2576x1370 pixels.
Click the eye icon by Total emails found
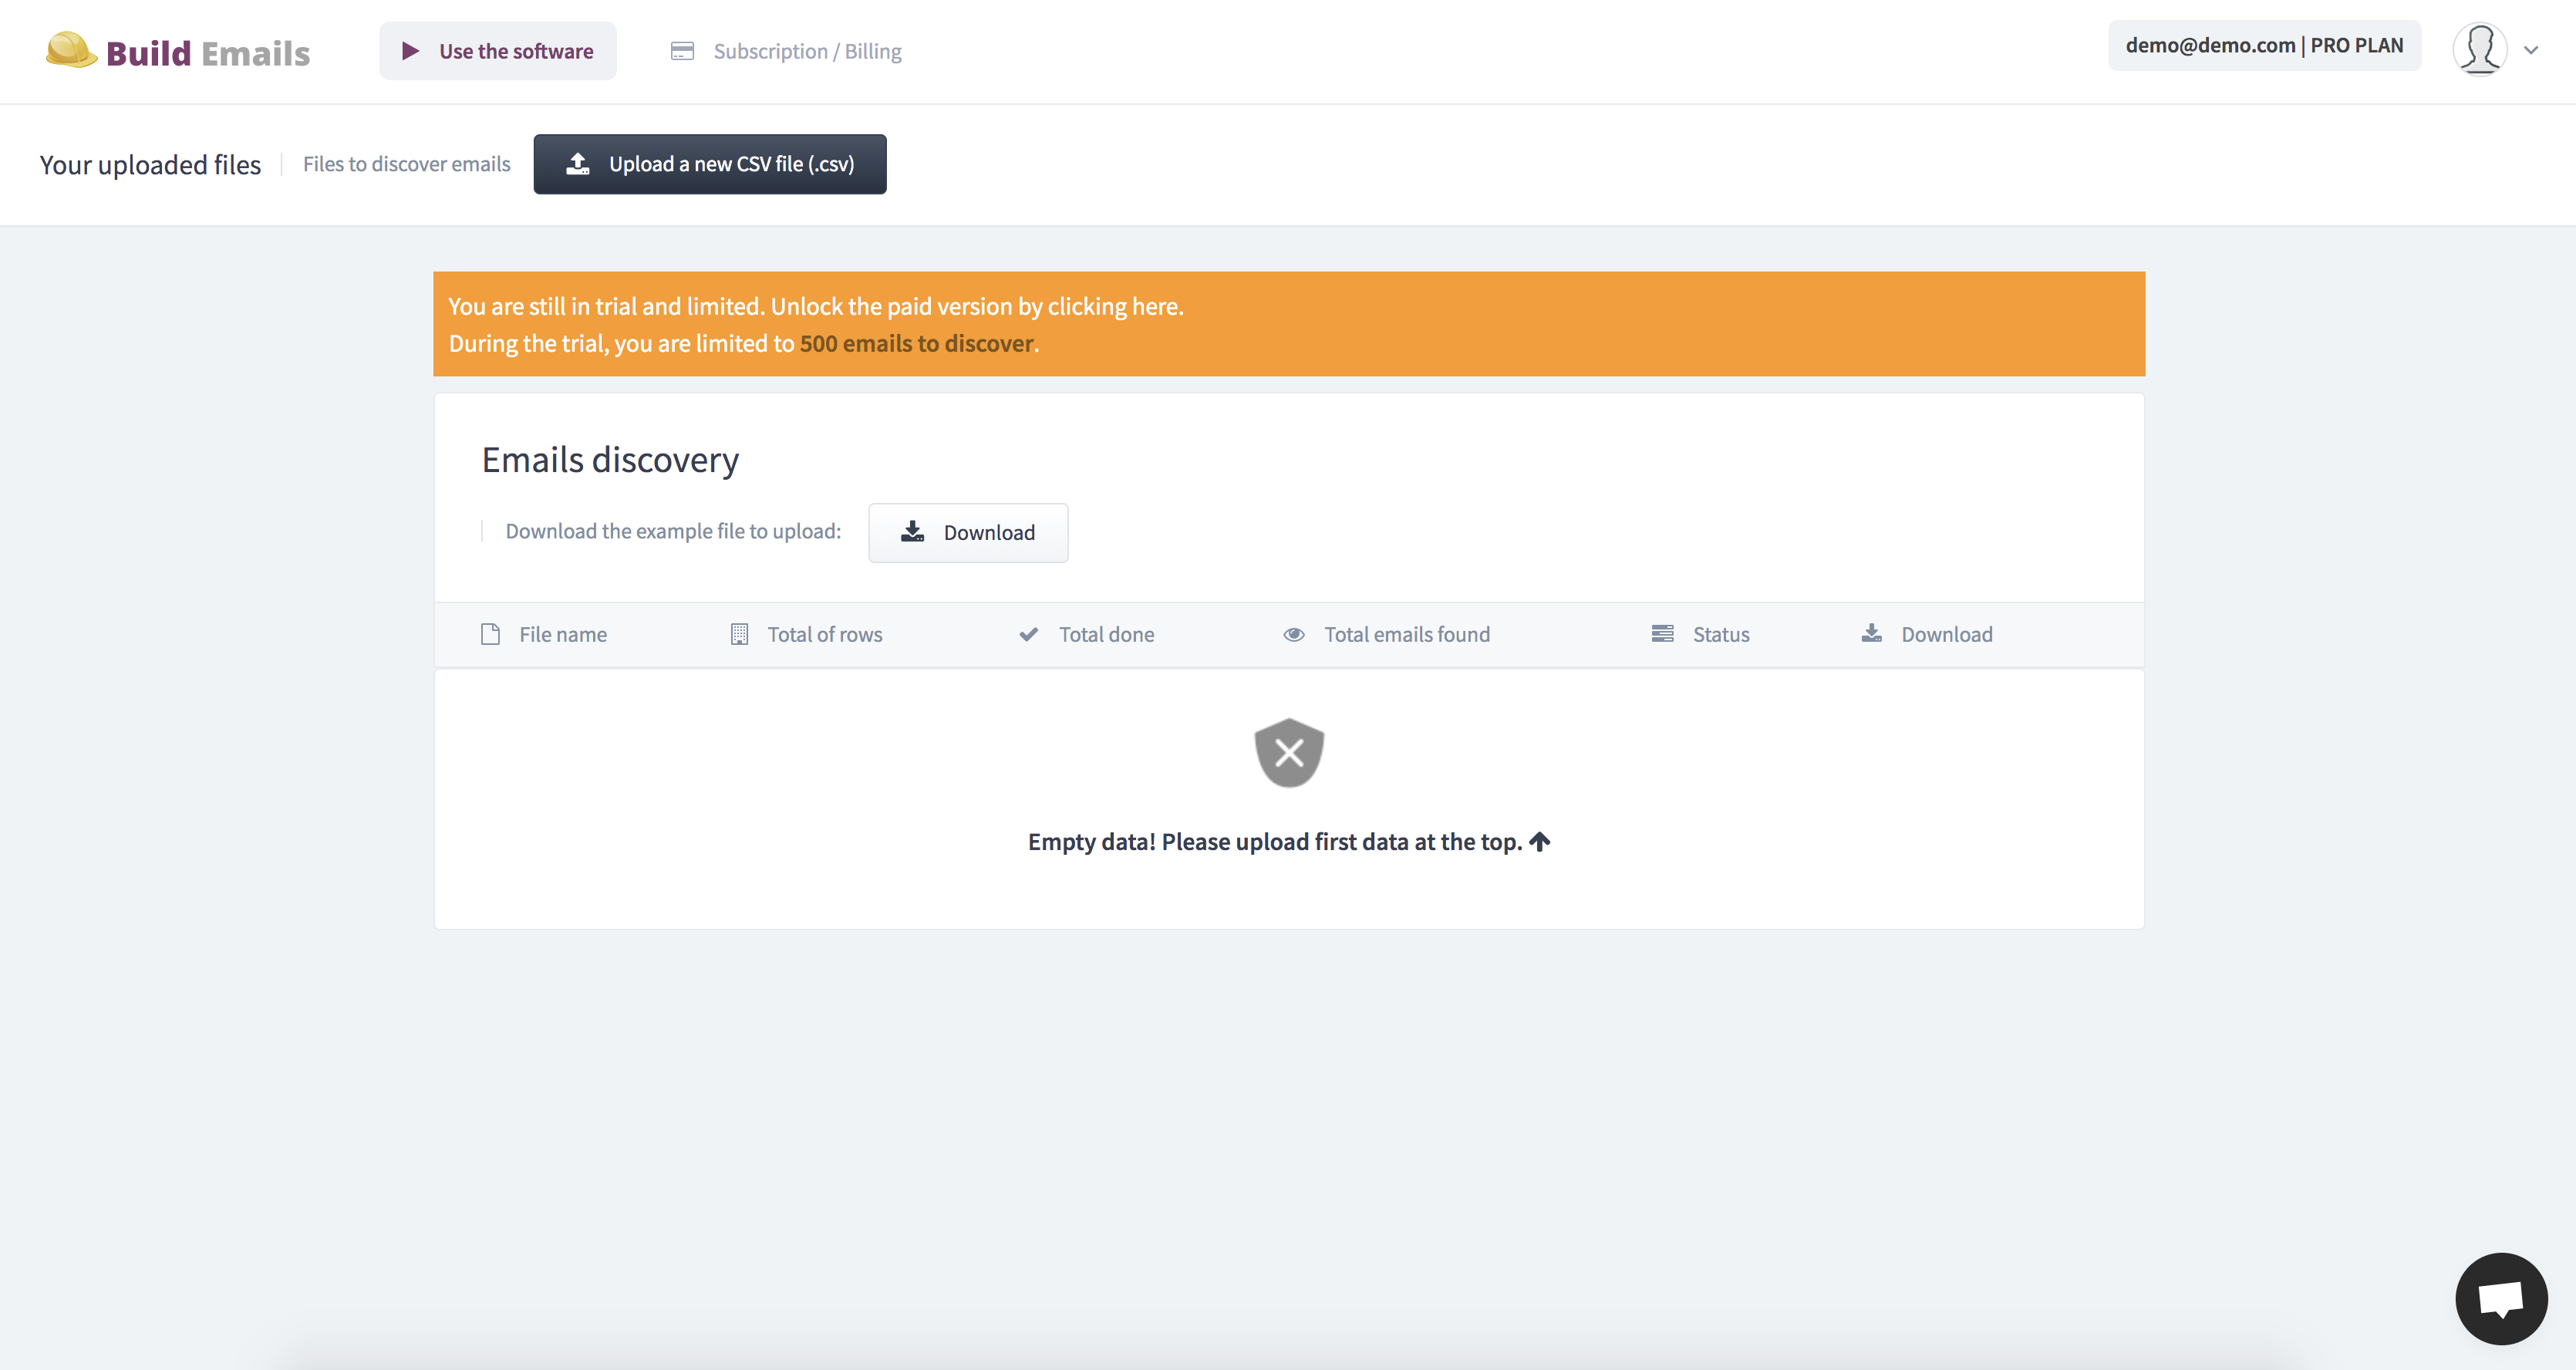click(1294, 634)
